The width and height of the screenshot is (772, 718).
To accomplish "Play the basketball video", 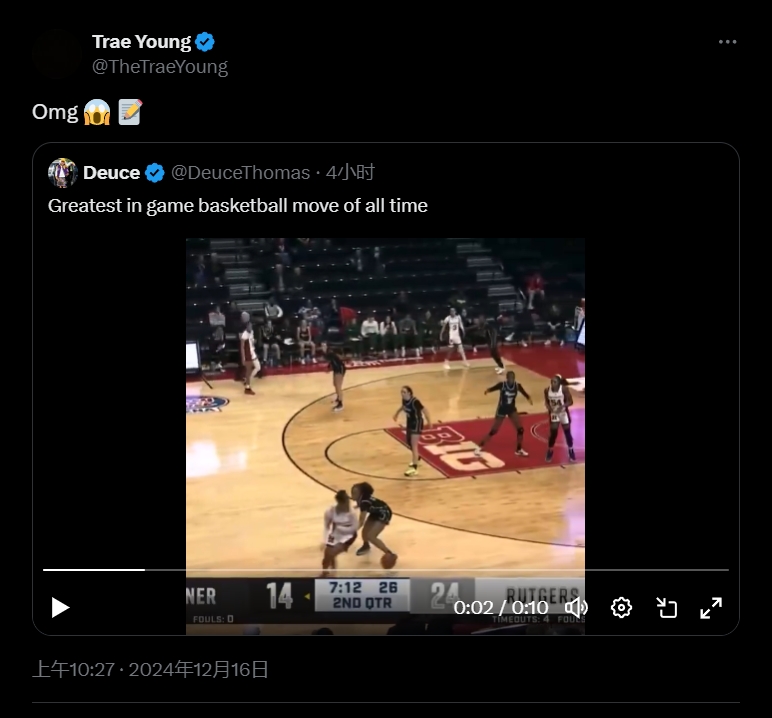I will tap(61, 607).
